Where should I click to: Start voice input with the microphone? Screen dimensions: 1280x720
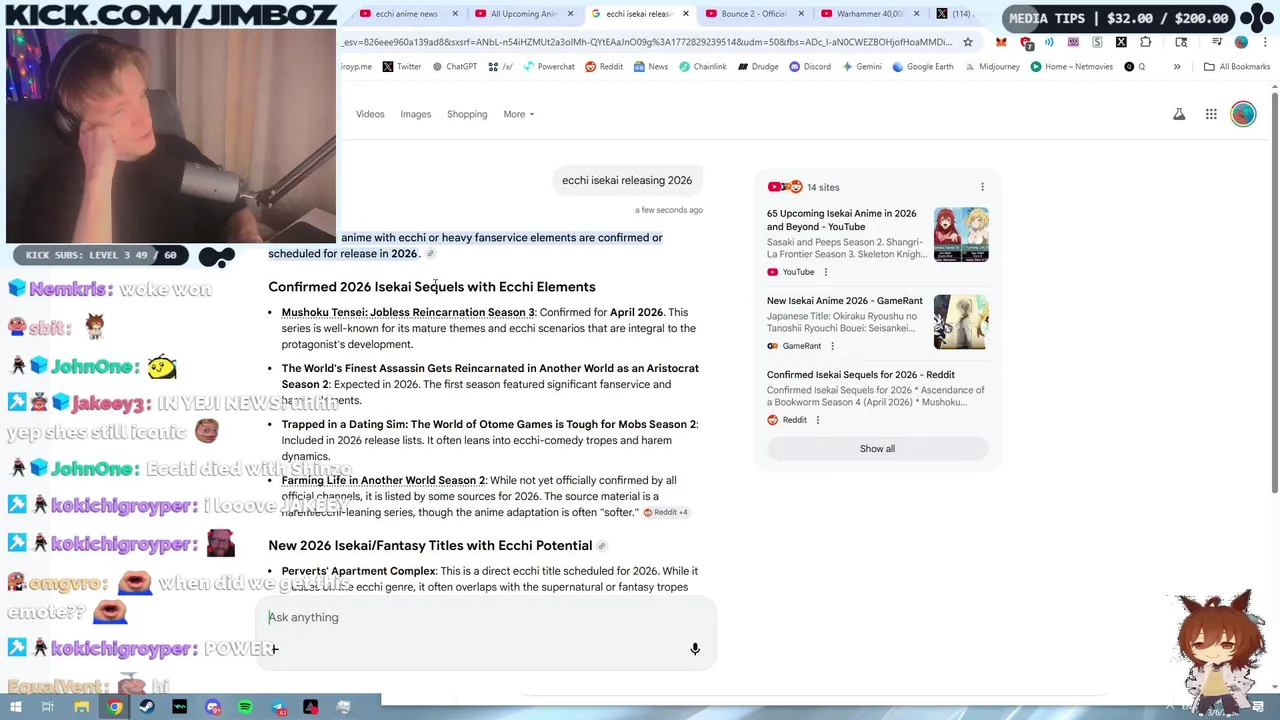tap(695, 649)
